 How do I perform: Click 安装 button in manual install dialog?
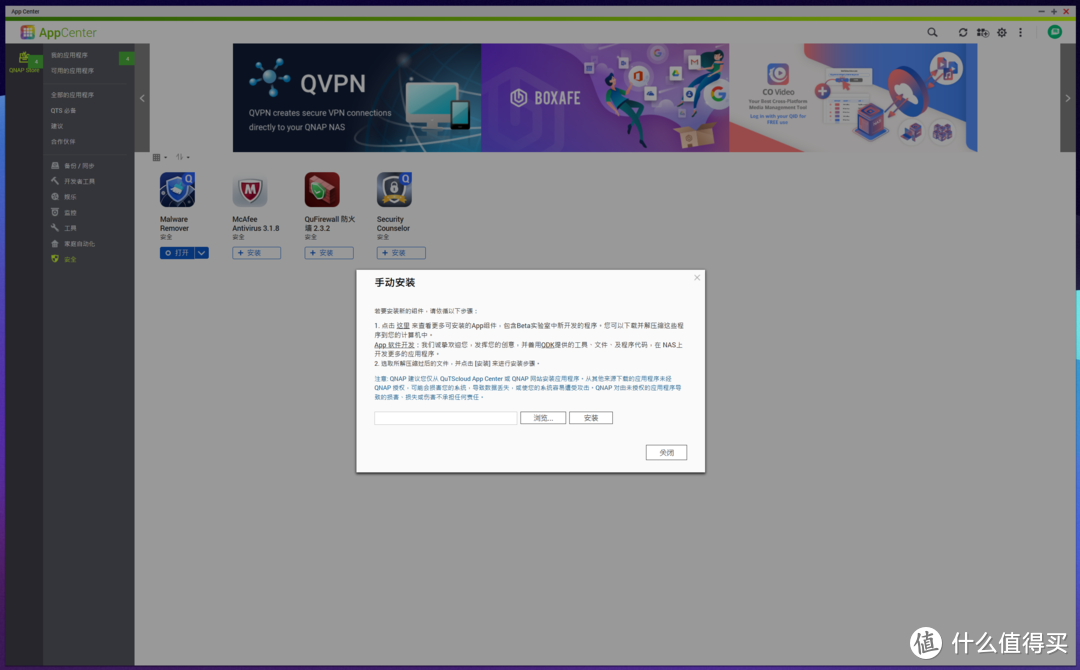[591, 418]
